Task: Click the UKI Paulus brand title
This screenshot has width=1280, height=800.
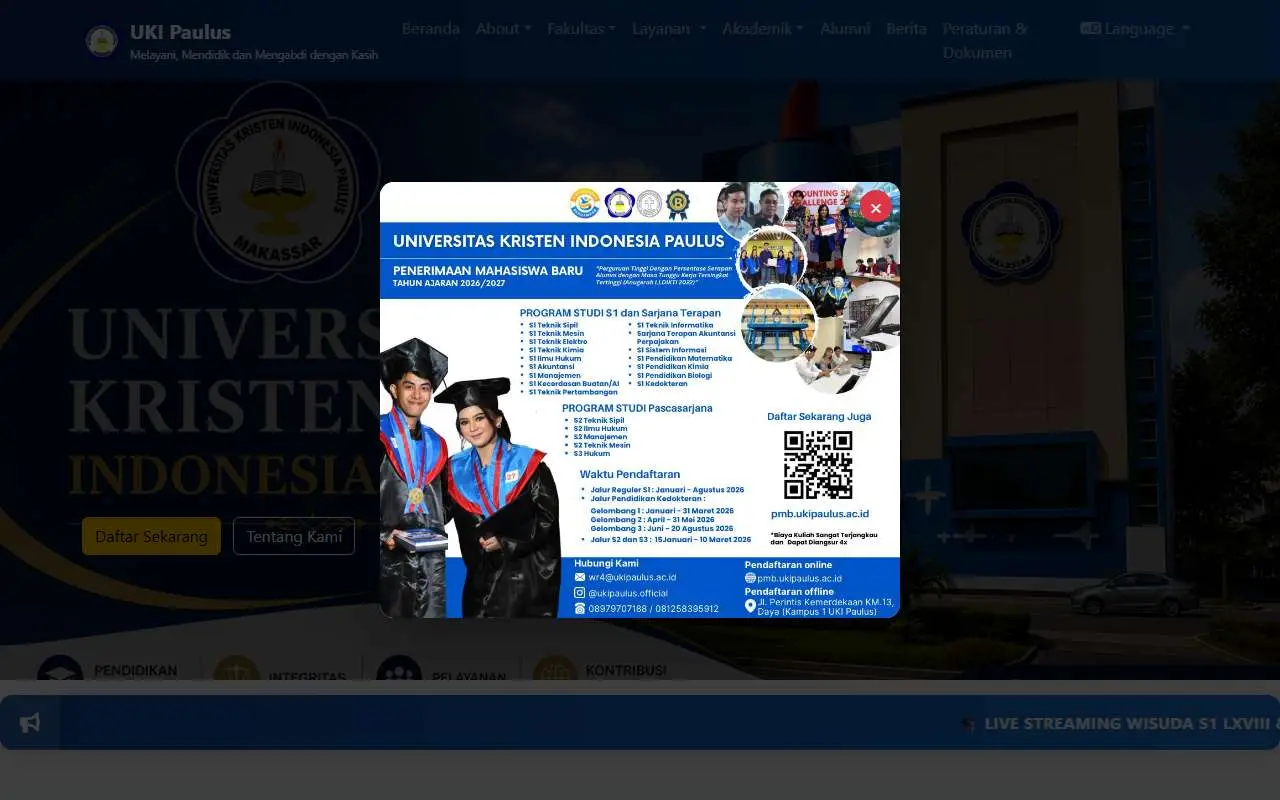Action: 180,32
